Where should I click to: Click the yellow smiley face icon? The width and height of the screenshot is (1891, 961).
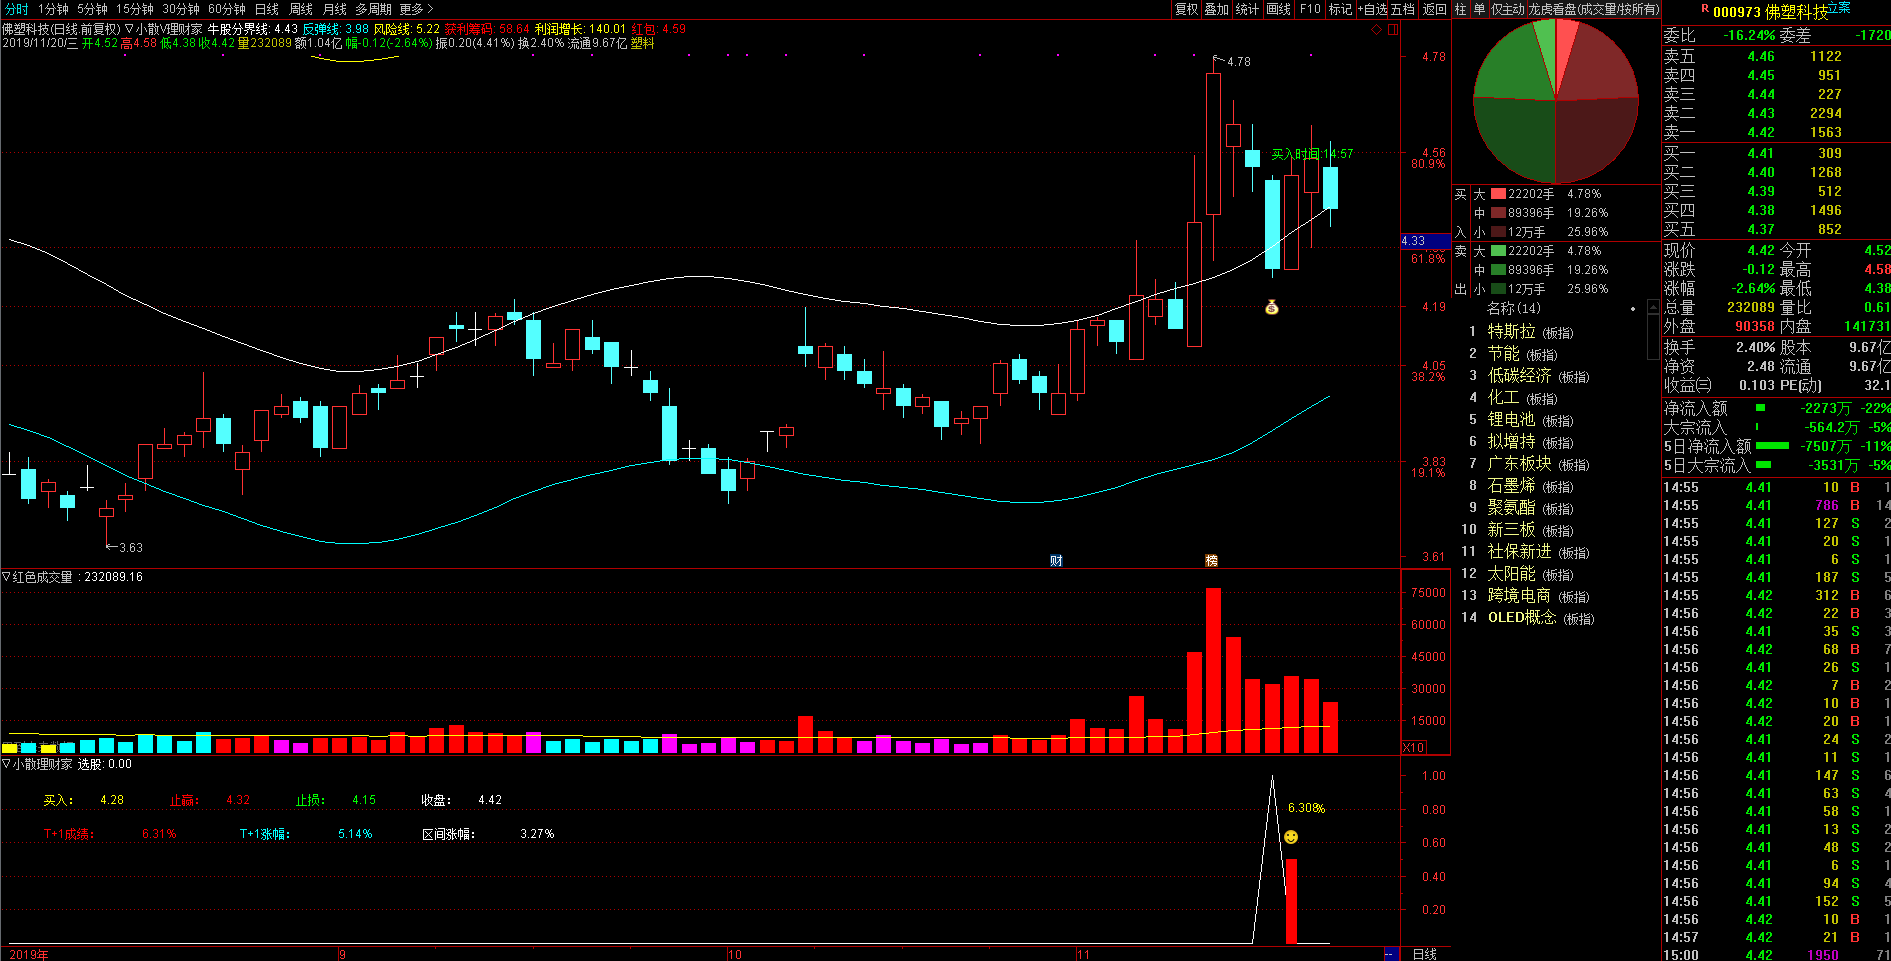point(1291,836)
